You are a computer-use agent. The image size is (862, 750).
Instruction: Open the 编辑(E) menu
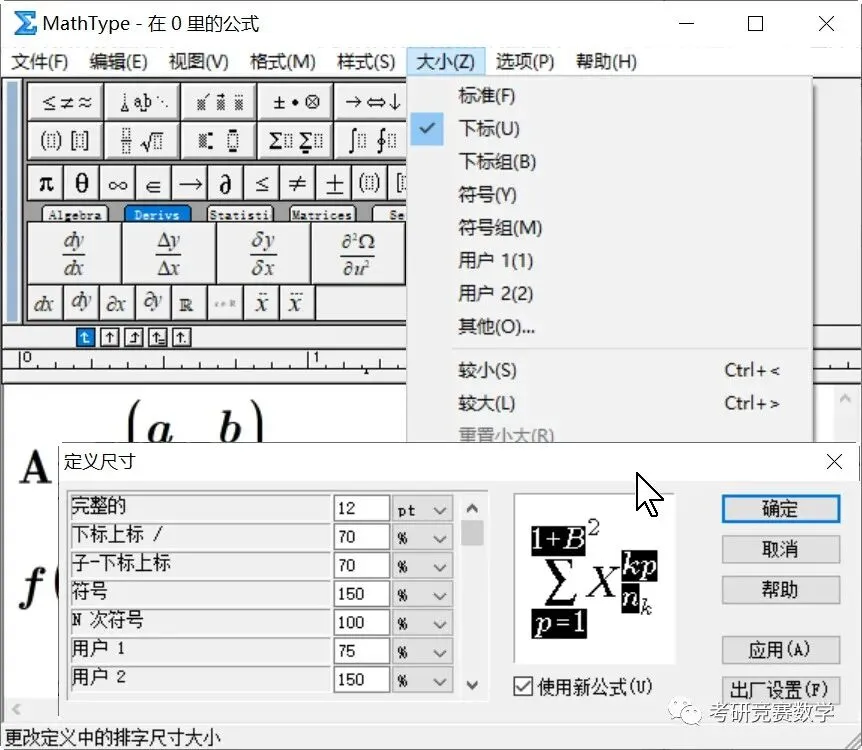click(119, 62)
